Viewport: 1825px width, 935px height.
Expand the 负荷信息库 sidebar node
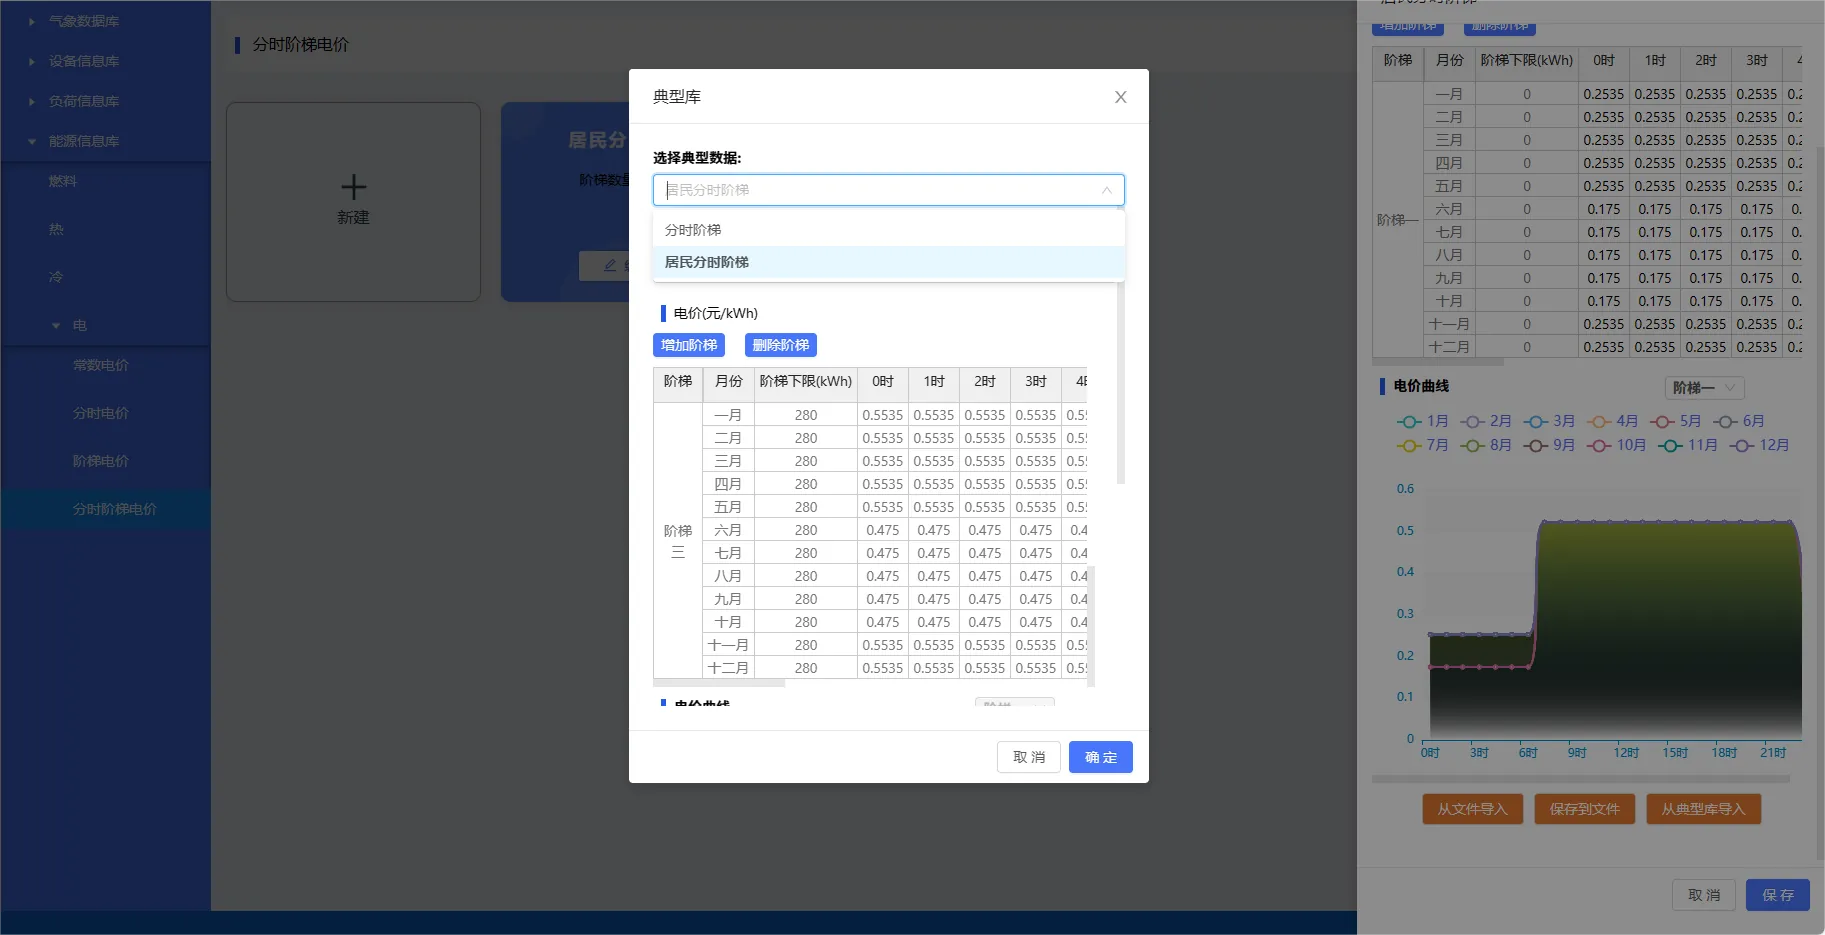pos(32,101)
